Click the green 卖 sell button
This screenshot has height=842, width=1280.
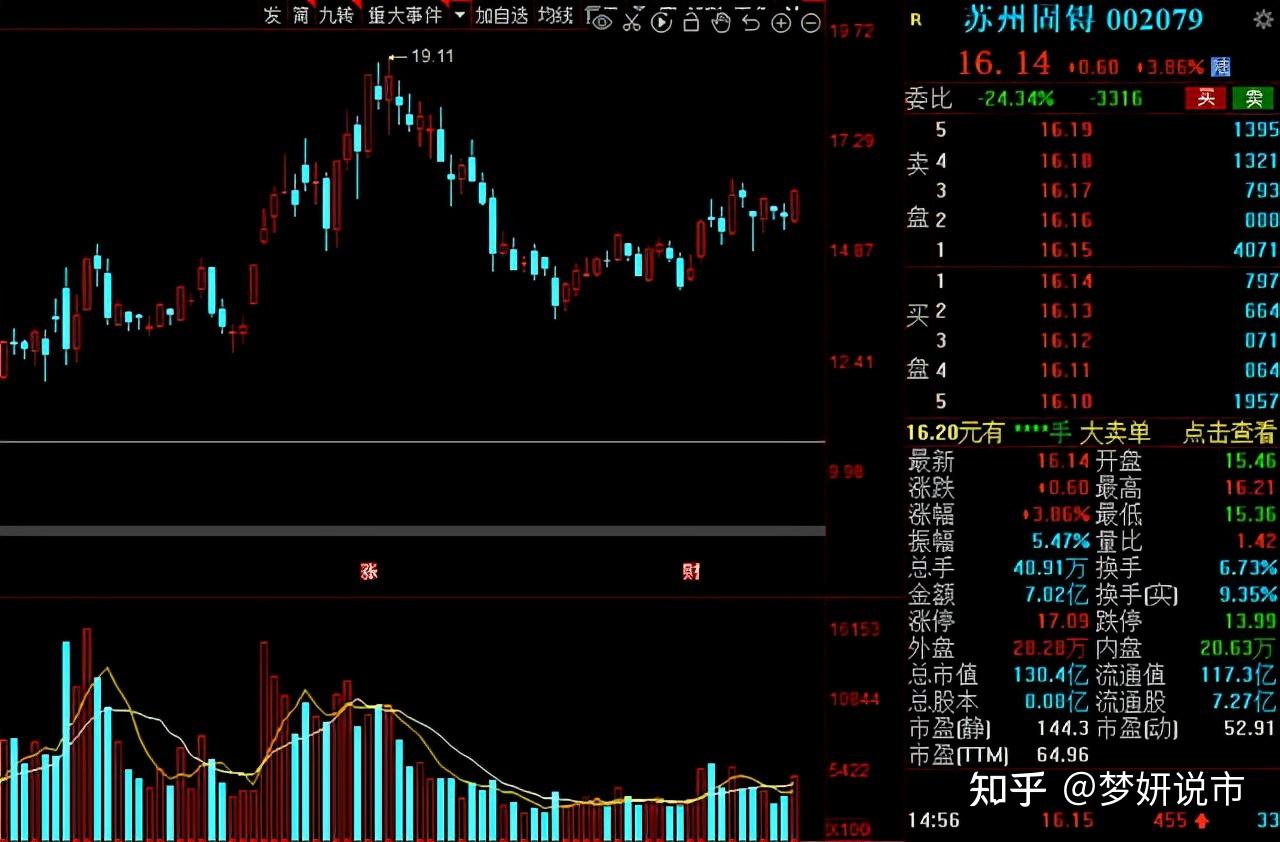tap(1253, 98)
